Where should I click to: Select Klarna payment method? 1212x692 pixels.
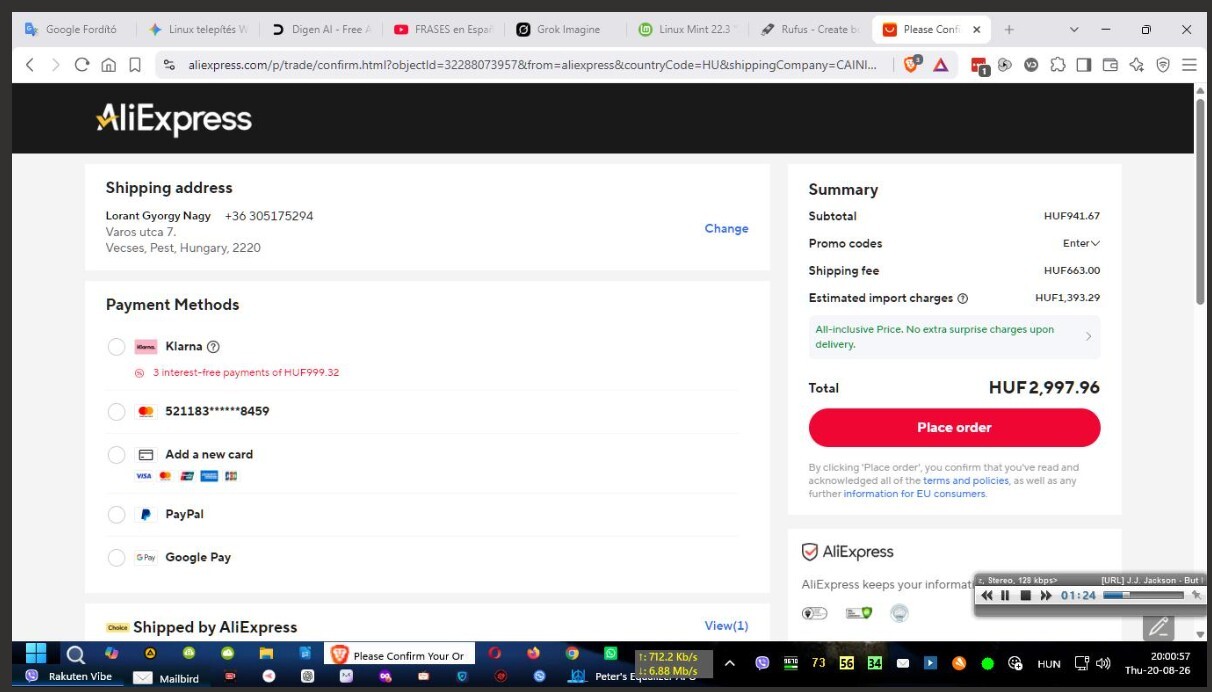(117, 347)
